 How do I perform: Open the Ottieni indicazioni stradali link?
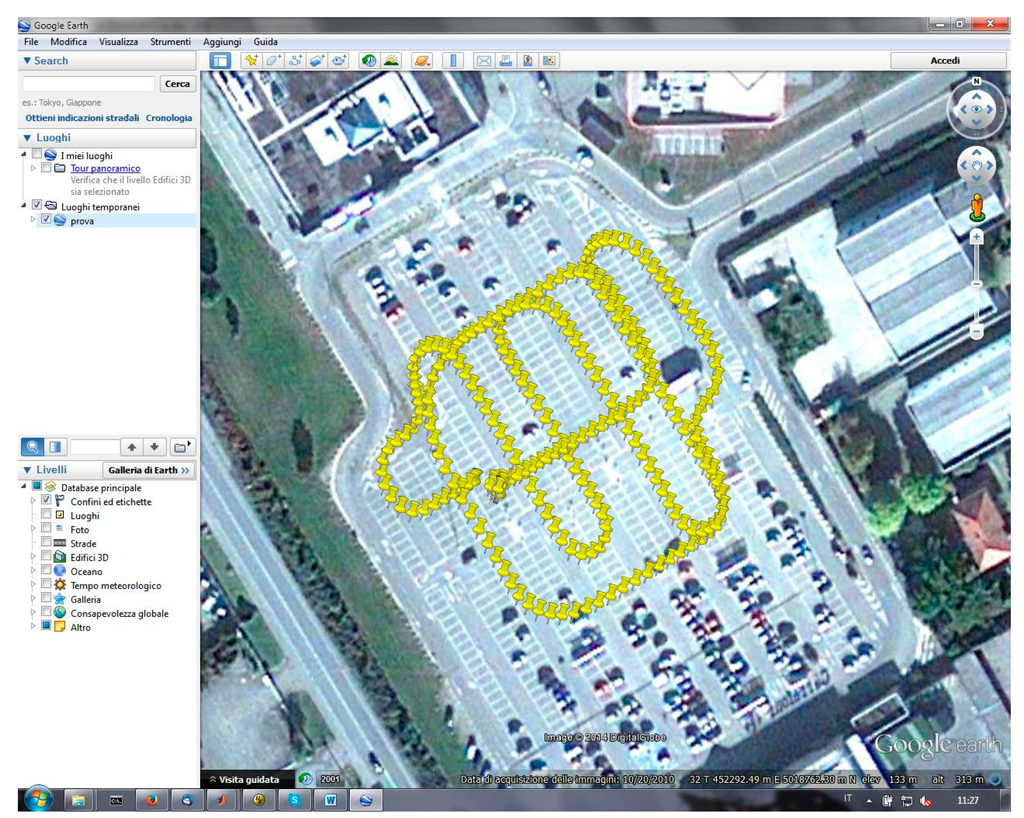(x=82, y=118)
